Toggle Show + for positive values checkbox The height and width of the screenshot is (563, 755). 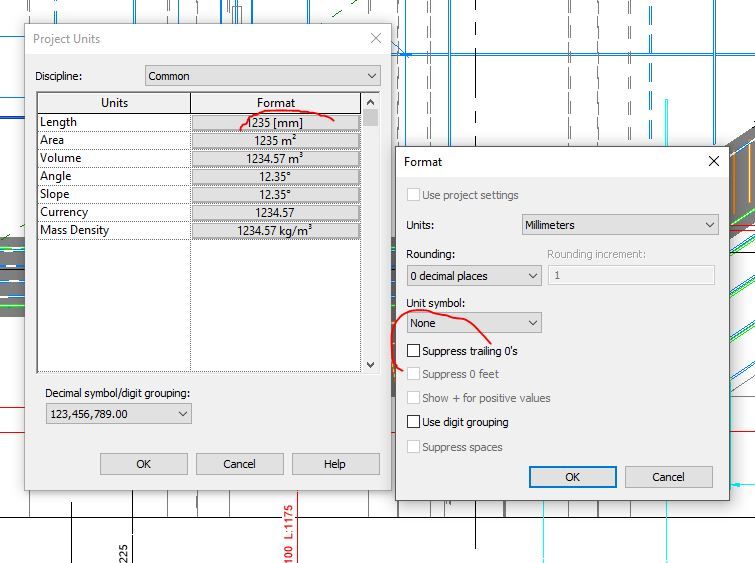(413, 398)
